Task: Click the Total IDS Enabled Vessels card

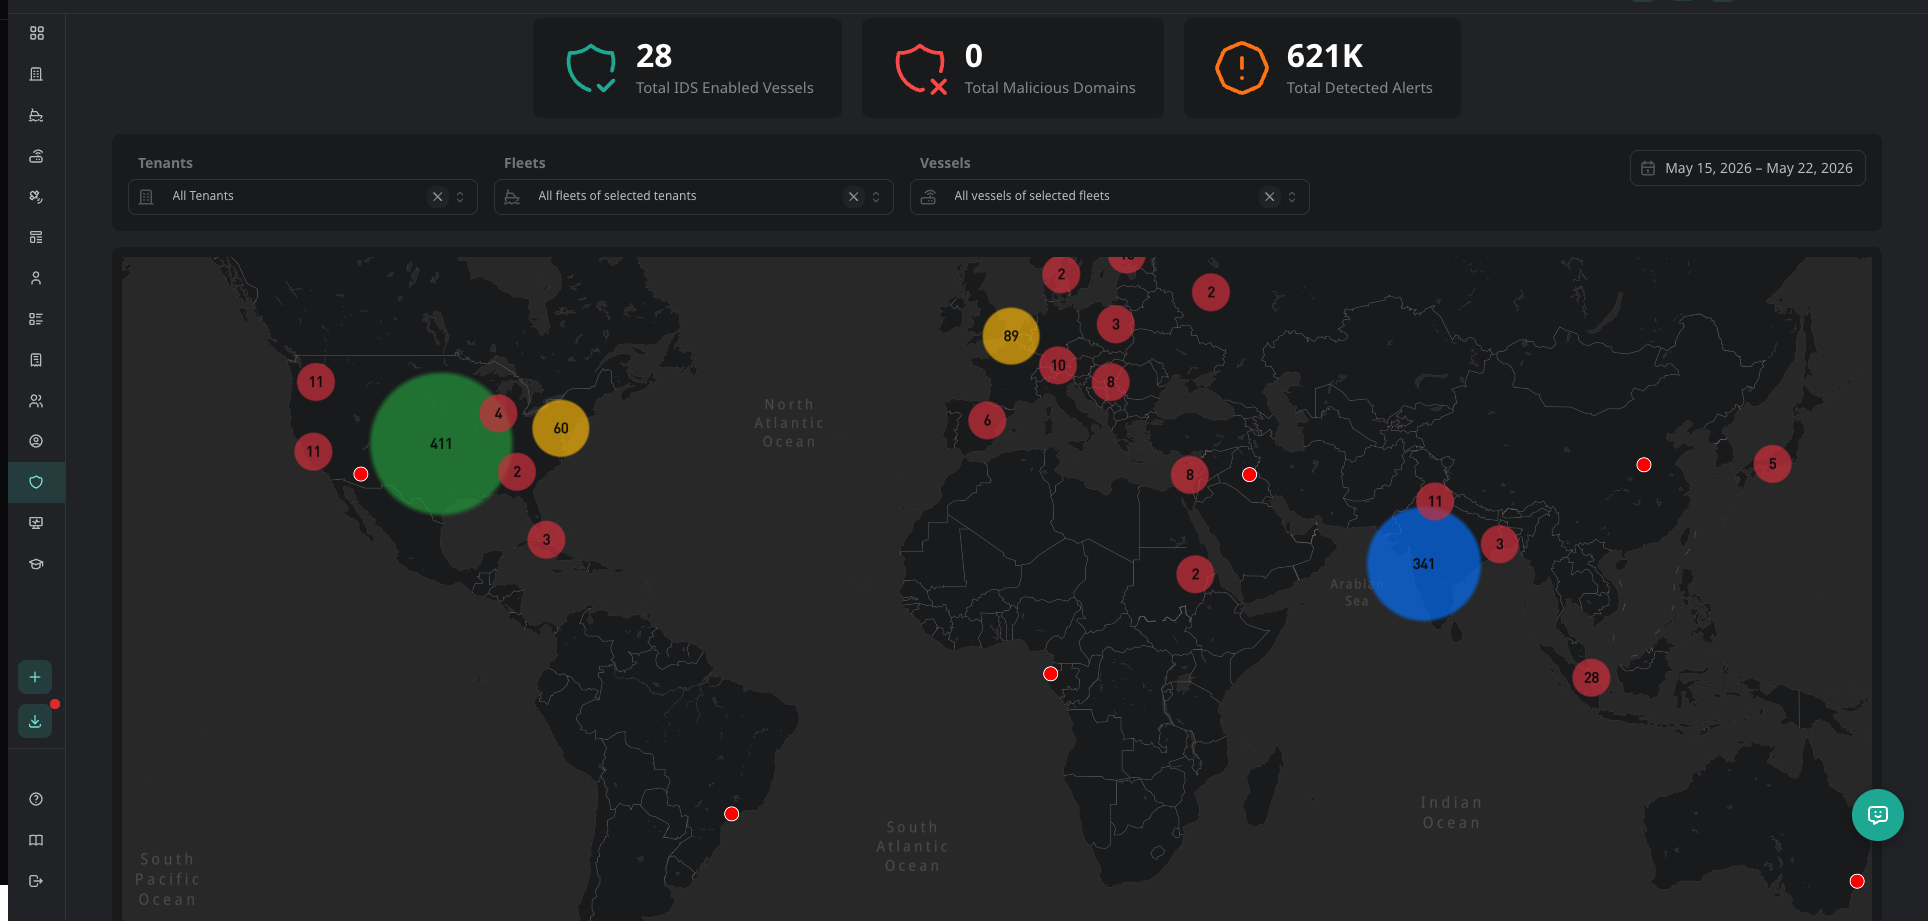Action: coord(687,68)
